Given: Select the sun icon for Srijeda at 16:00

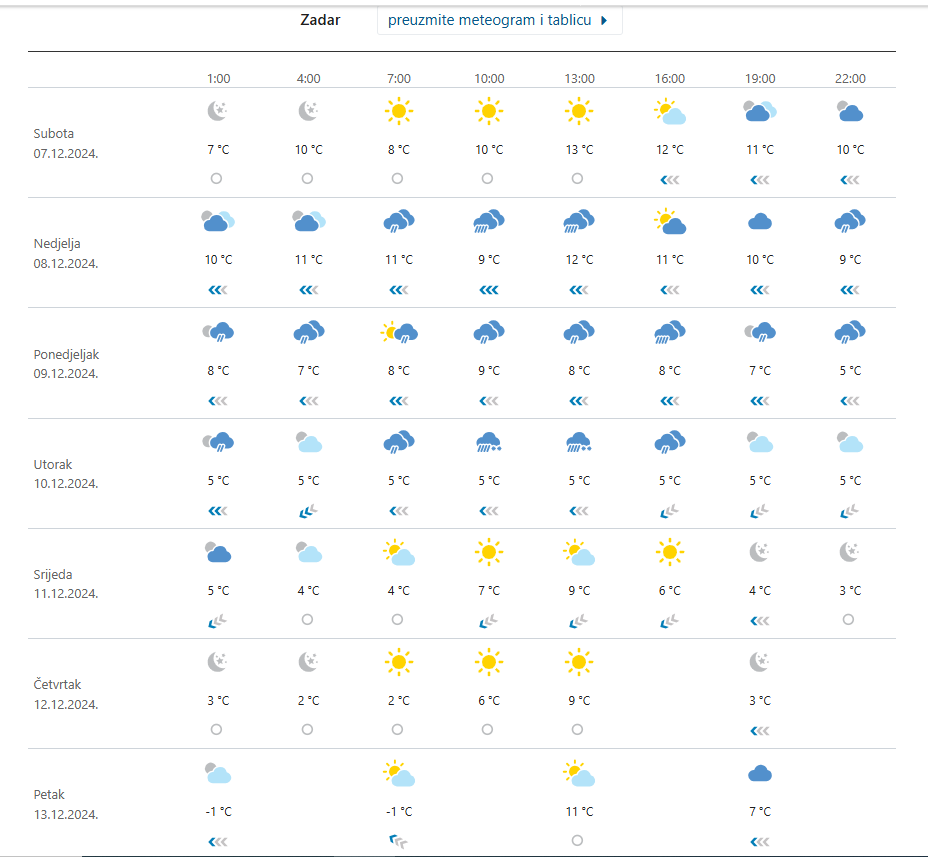Looking at the screenshot, I should coord(669,551).
